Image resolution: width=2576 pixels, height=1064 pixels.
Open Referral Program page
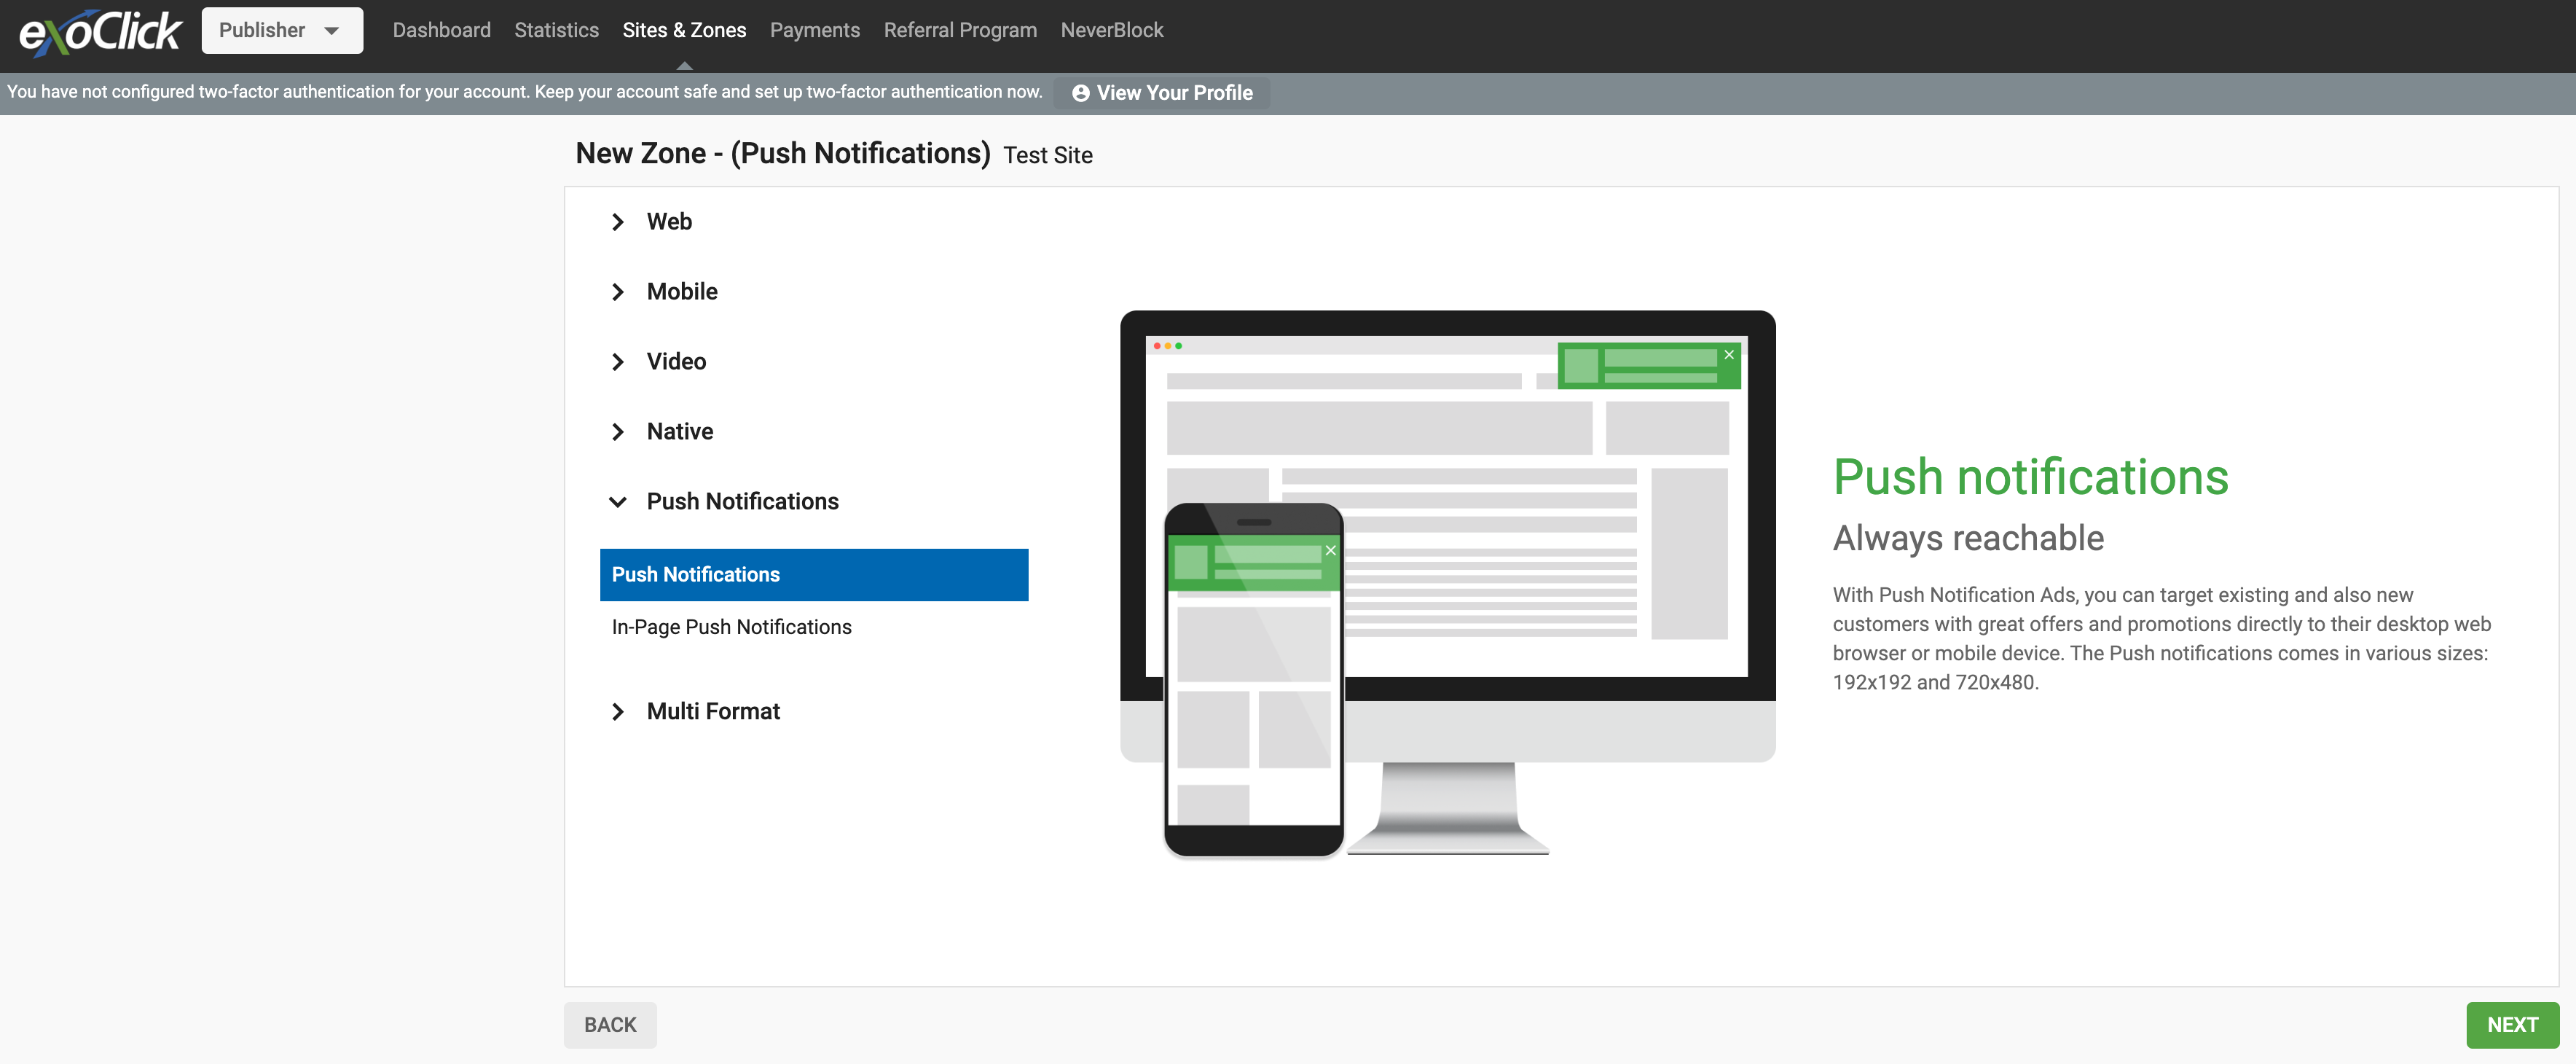(x=959, y=30)
